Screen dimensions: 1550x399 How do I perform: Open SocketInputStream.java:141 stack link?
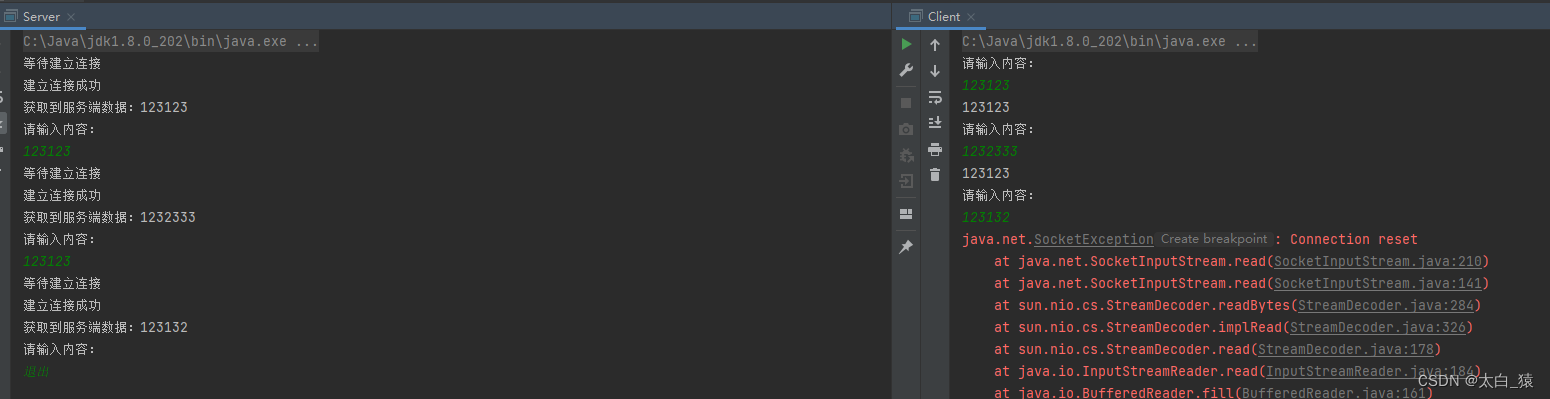pyautogui.click(x=1378, y=283)
